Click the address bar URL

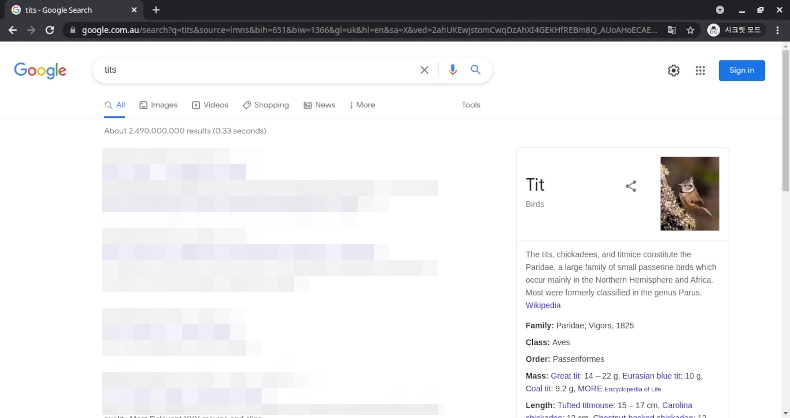tap(369, 30)
